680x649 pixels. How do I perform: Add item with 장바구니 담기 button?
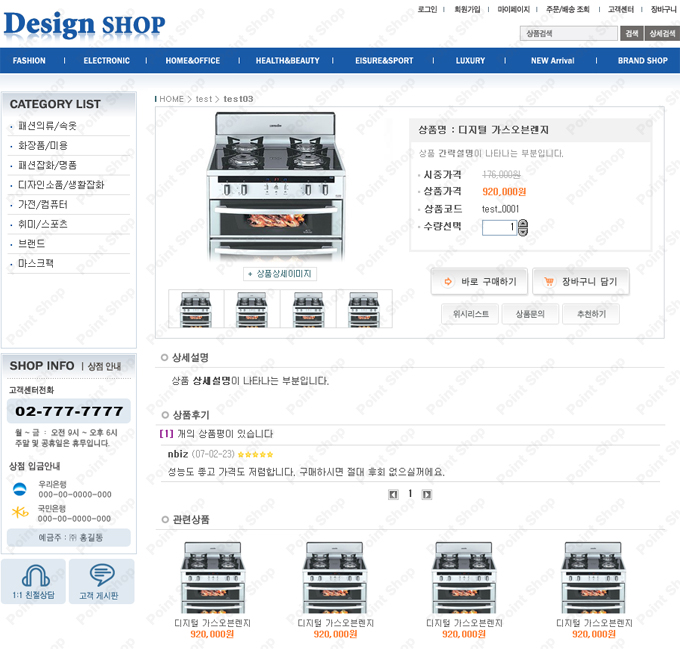581,282
